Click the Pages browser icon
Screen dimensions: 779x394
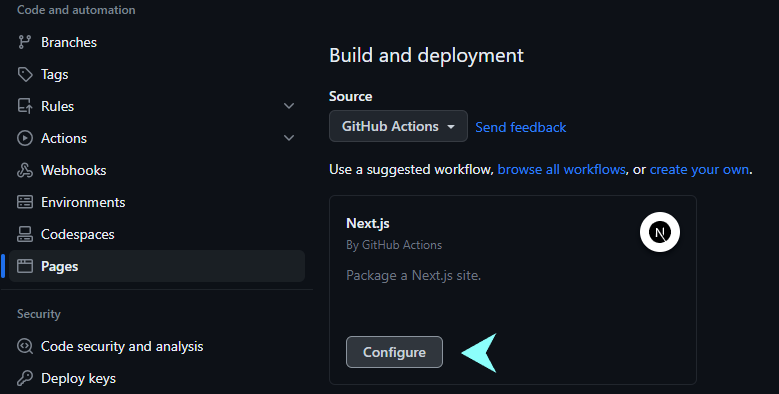25,266
